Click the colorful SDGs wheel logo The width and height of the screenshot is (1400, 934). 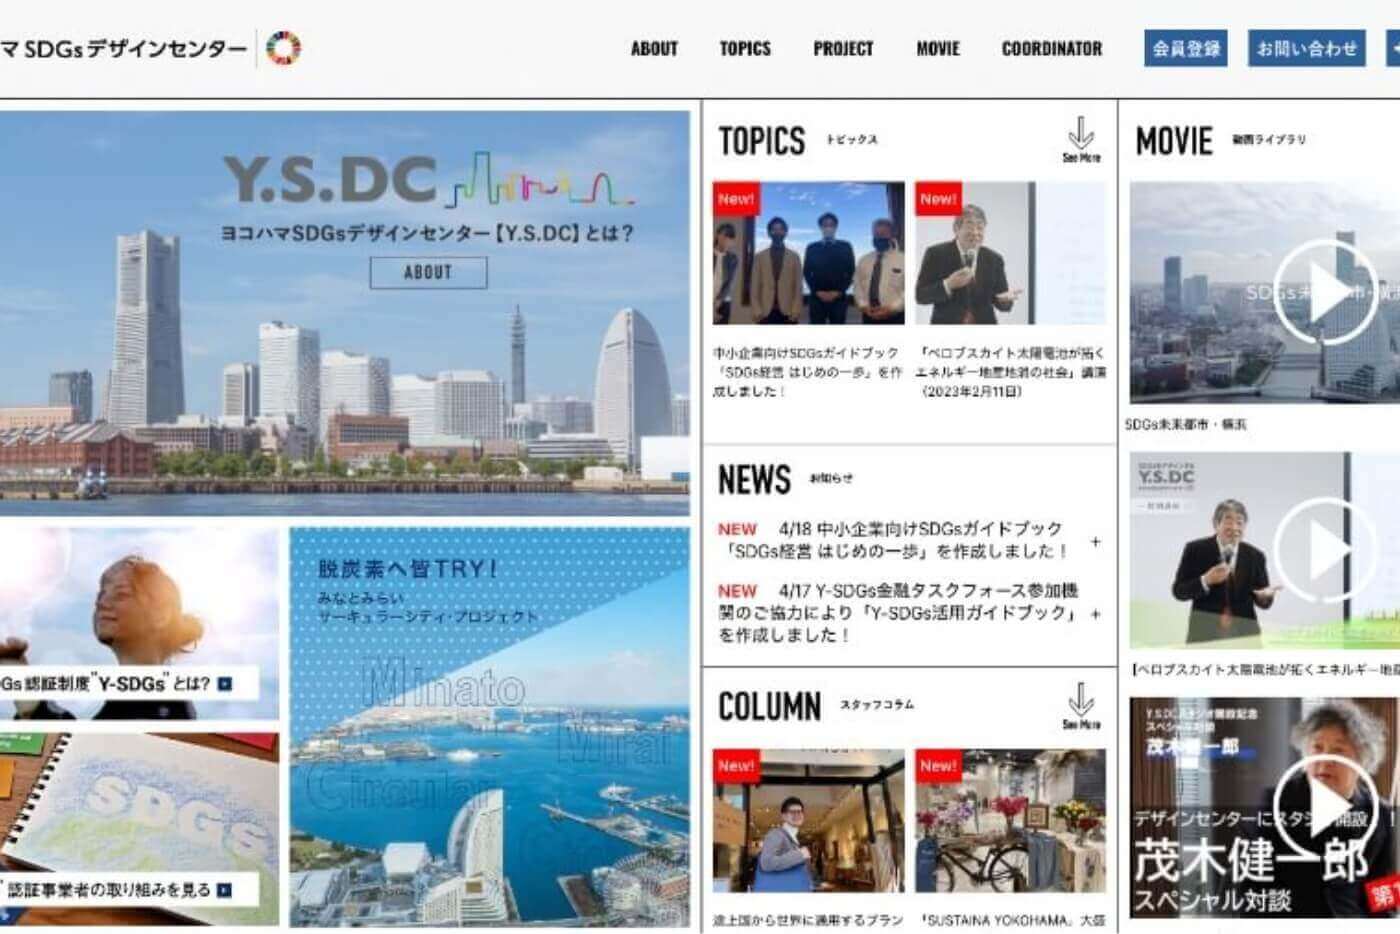(x=283, y=48)
